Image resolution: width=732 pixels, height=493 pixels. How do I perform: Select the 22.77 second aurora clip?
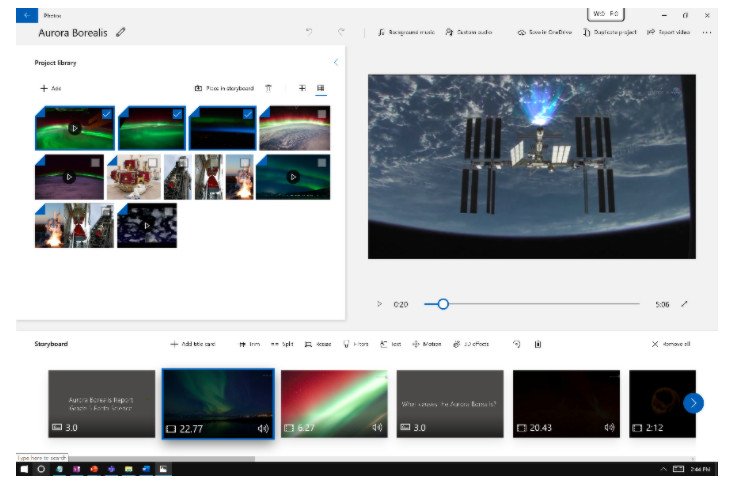[218, 404]
